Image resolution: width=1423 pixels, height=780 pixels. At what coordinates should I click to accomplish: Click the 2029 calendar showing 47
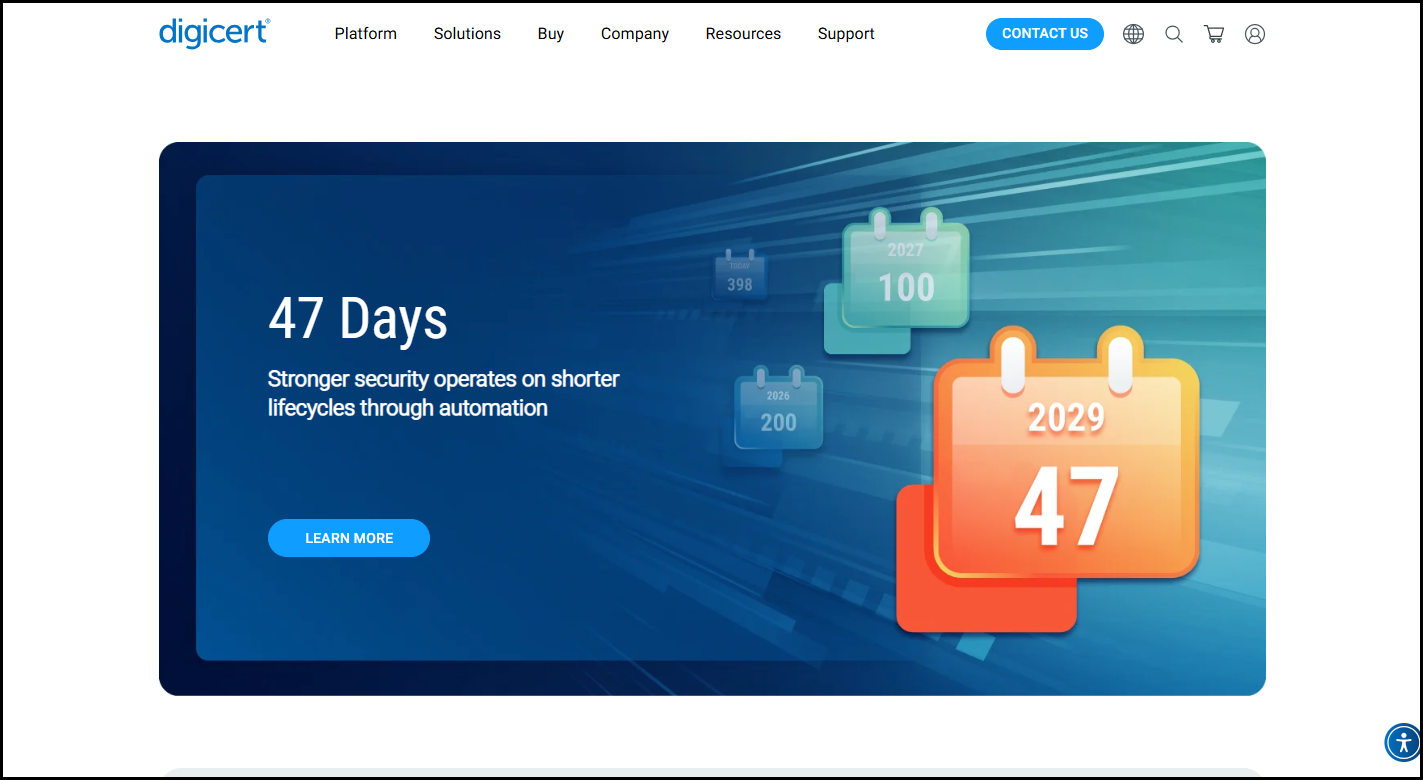(x=1065, y=460)
